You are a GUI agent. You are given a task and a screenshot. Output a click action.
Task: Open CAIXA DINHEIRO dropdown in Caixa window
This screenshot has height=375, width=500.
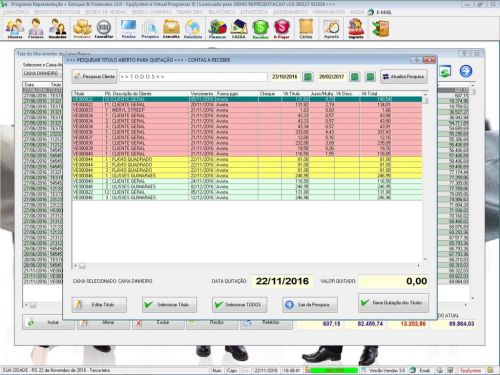click(43, 73)
